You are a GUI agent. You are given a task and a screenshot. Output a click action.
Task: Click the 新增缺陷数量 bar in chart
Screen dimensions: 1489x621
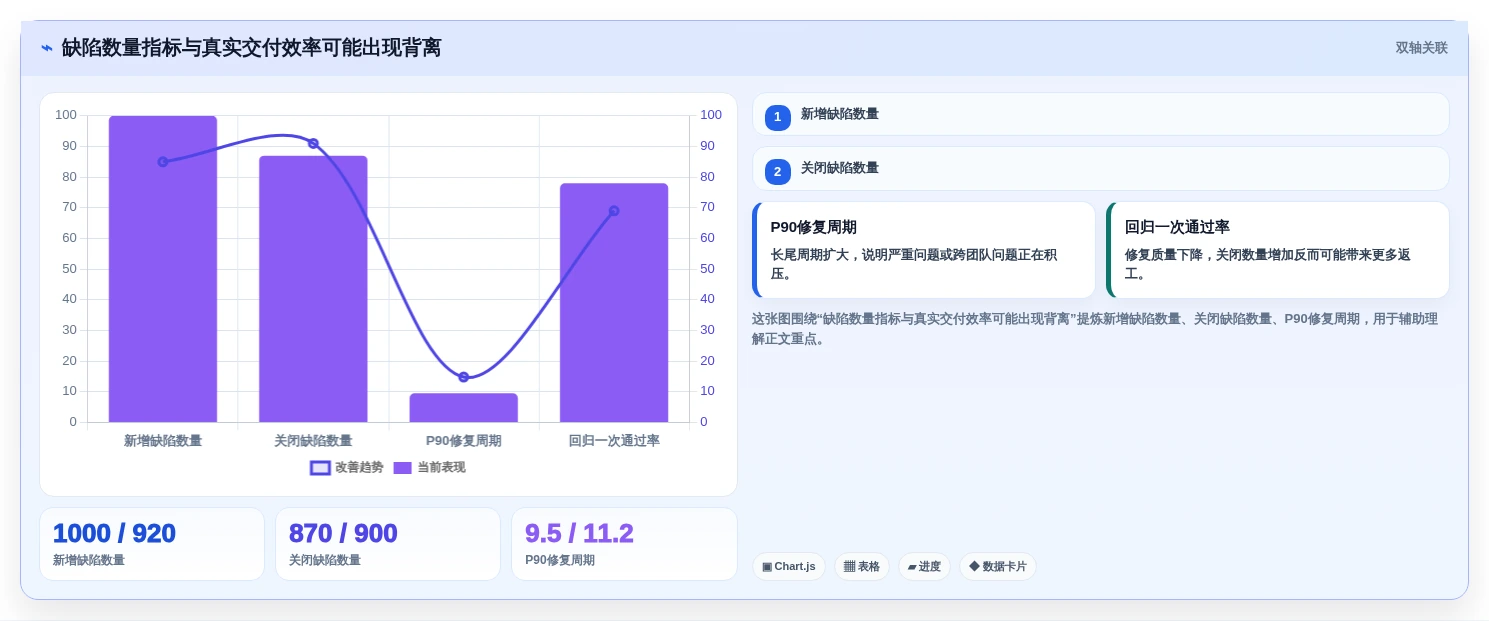[x=163, y=269]
